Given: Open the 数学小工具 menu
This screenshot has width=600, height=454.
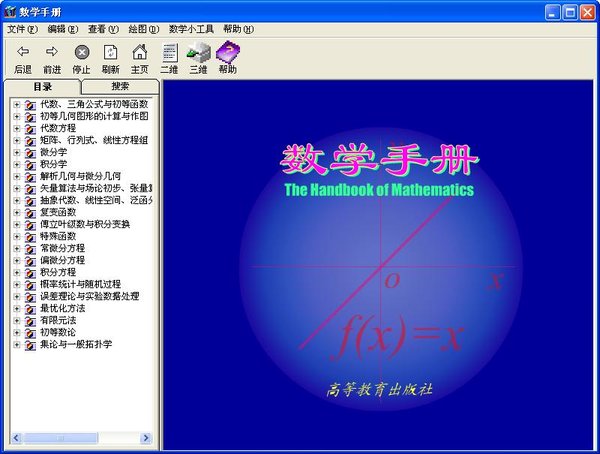Looking at the screenshot, I should (190, 29).
